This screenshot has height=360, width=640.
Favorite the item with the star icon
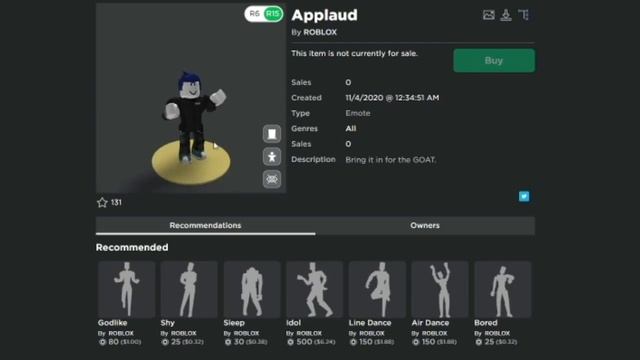(102, 202)
